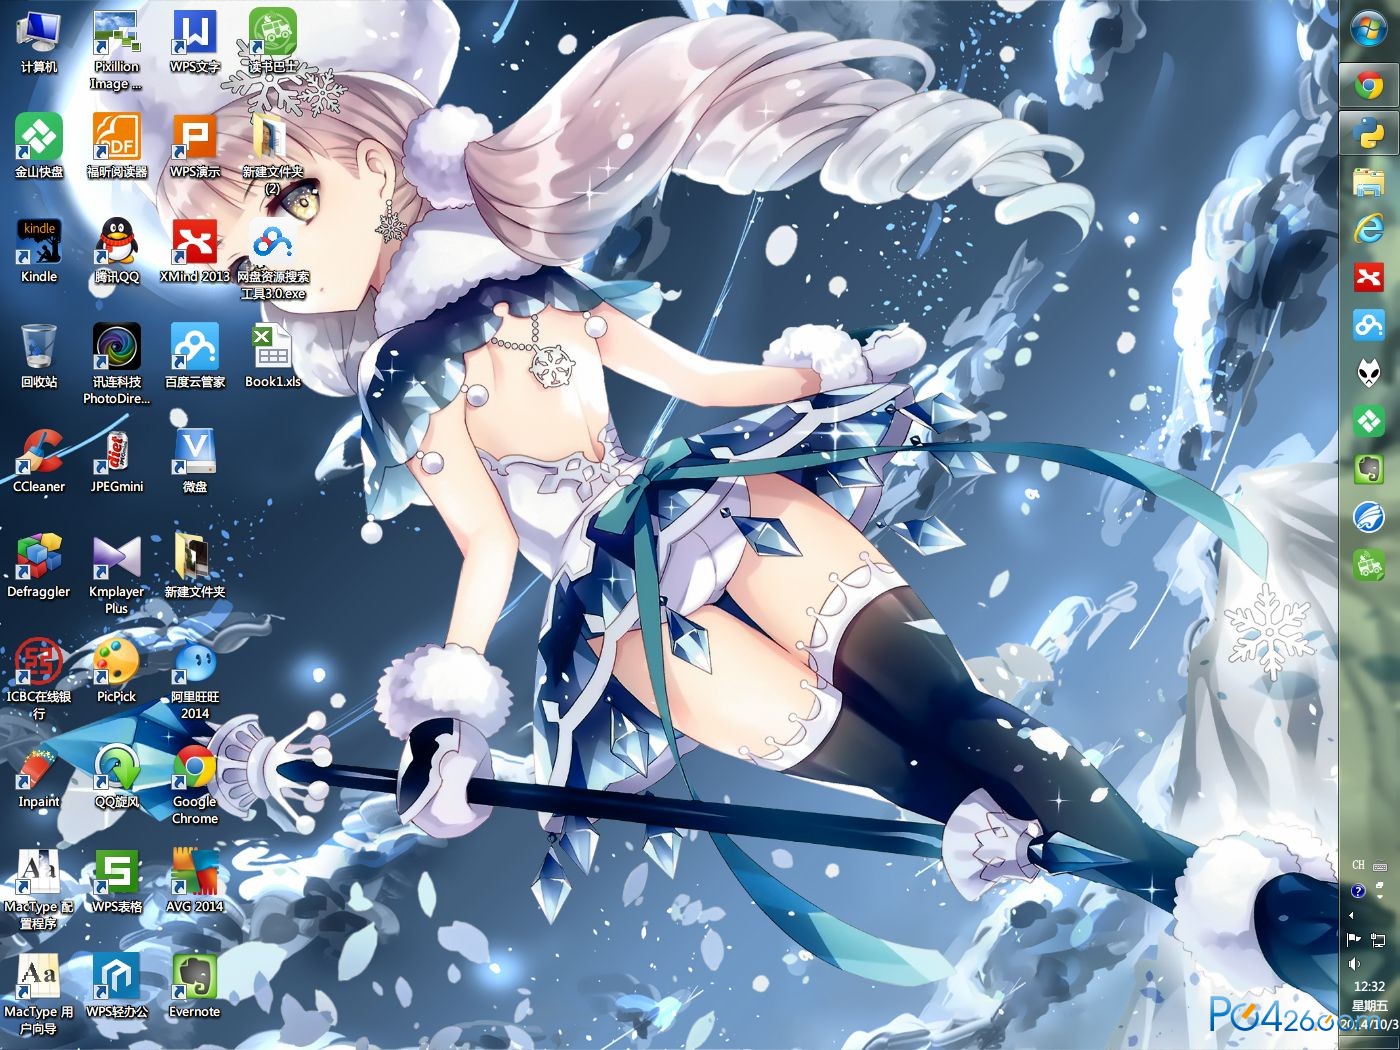Launch foobar2000 from taskbar
The width and height of the screenshot is (1400, 1050).
pyautogui.click(x=1369, y=373)
